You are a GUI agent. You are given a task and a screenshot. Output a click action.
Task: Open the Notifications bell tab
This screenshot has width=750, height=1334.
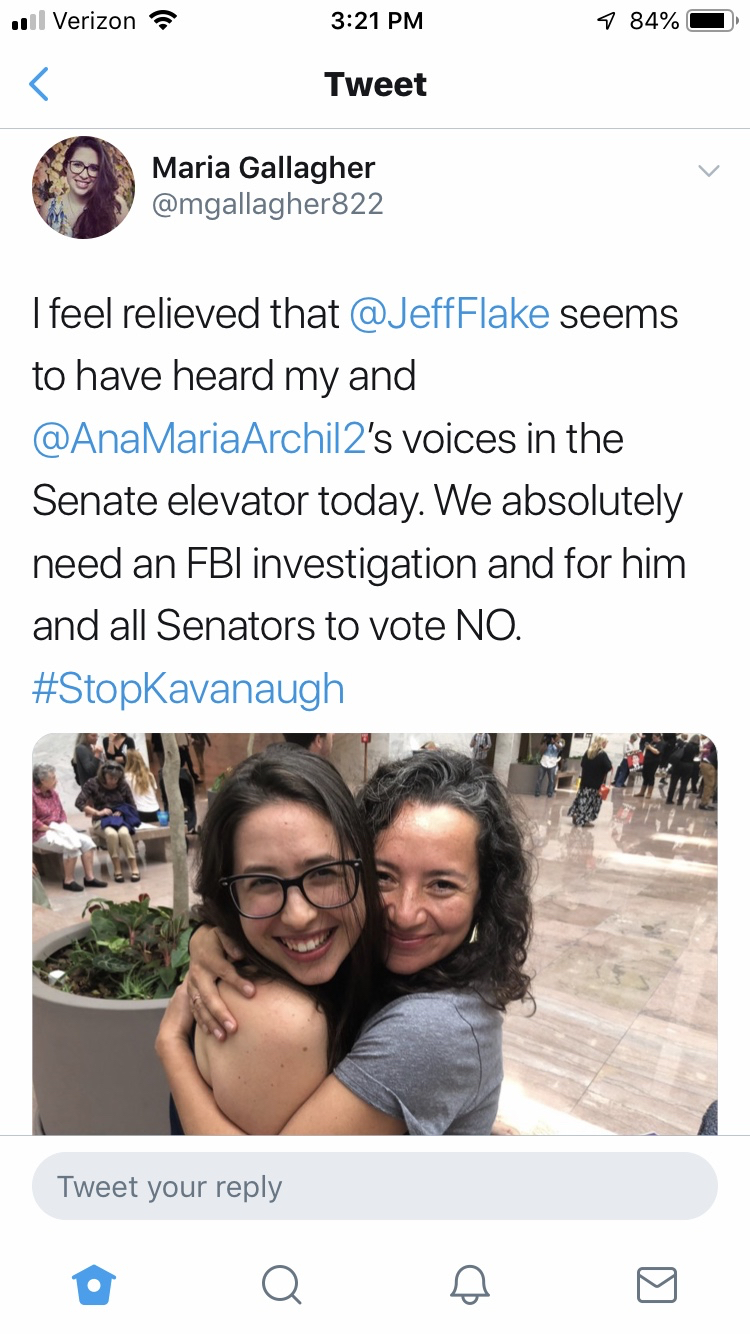pyautogui.click(x=469, y=1284)
